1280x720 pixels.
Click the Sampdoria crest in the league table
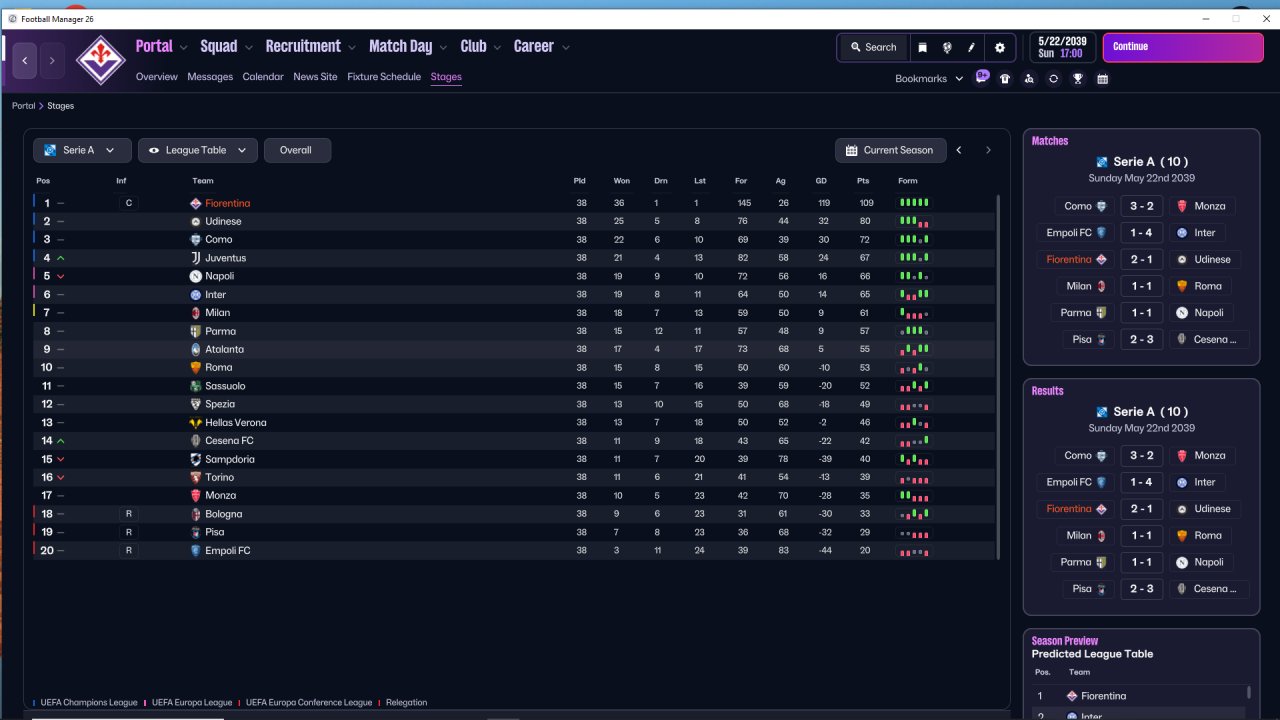pos(196,459)
